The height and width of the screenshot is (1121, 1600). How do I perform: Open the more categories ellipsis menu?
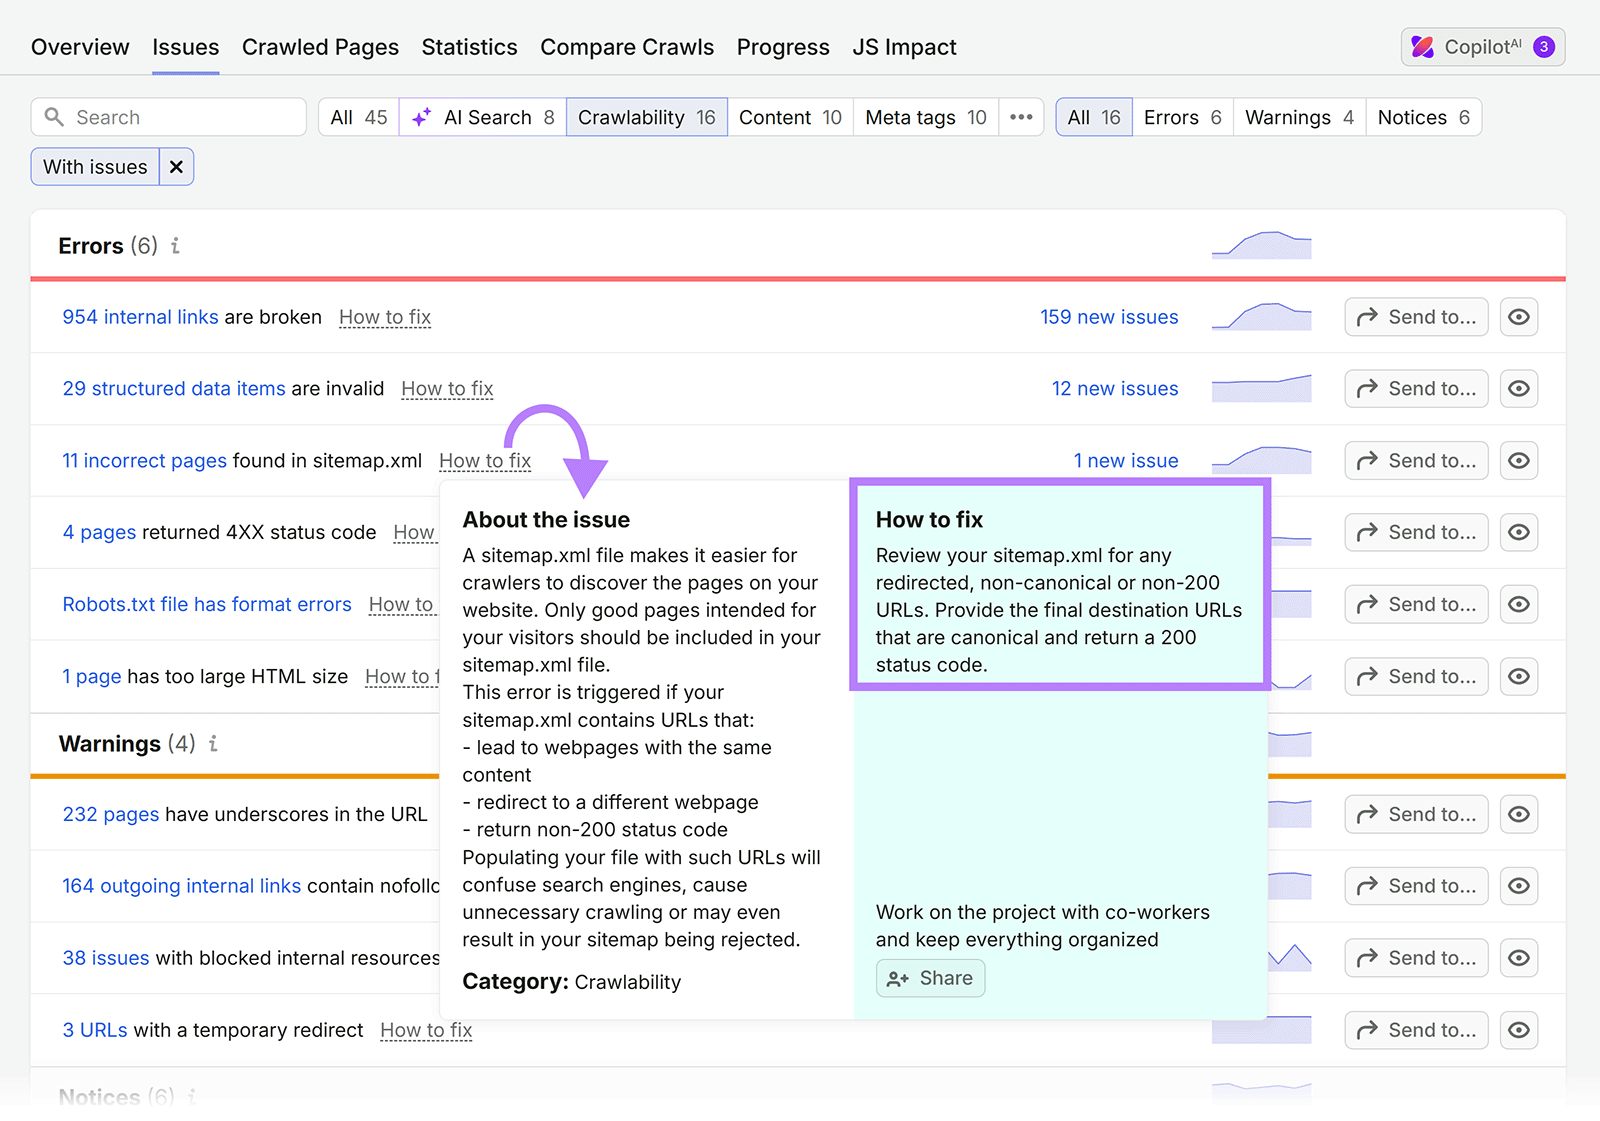1021,117
